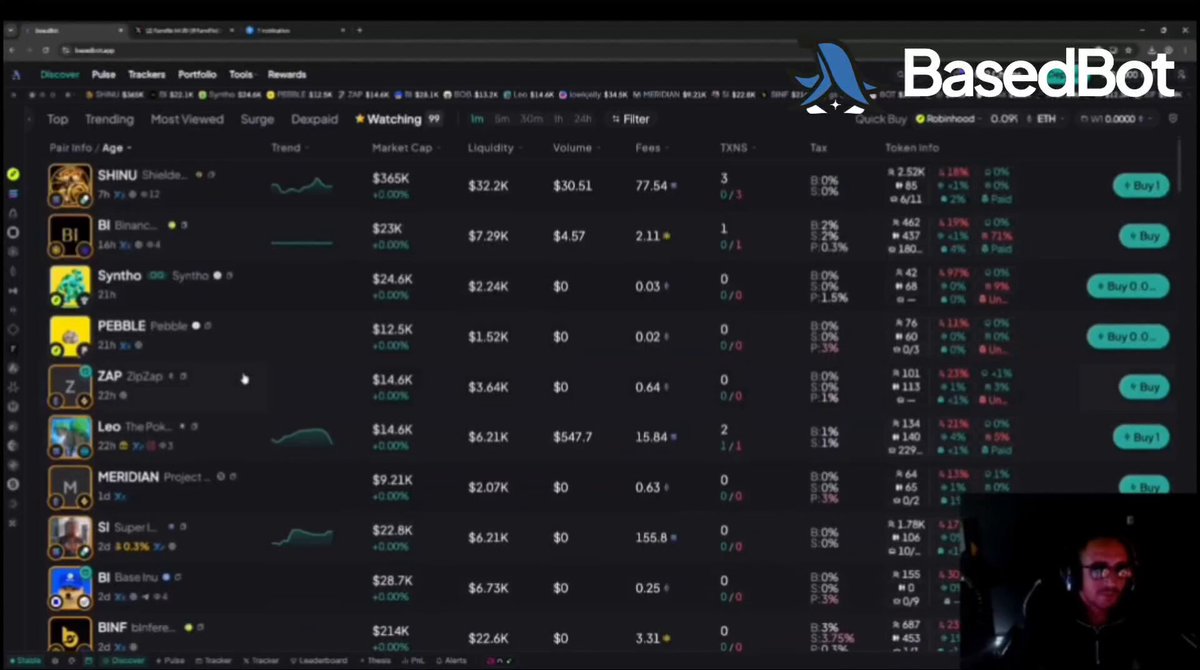Set the timeframe to 30m
Image resolution: width=1200 pixels, height=670 pixels.
pos(531,119)
